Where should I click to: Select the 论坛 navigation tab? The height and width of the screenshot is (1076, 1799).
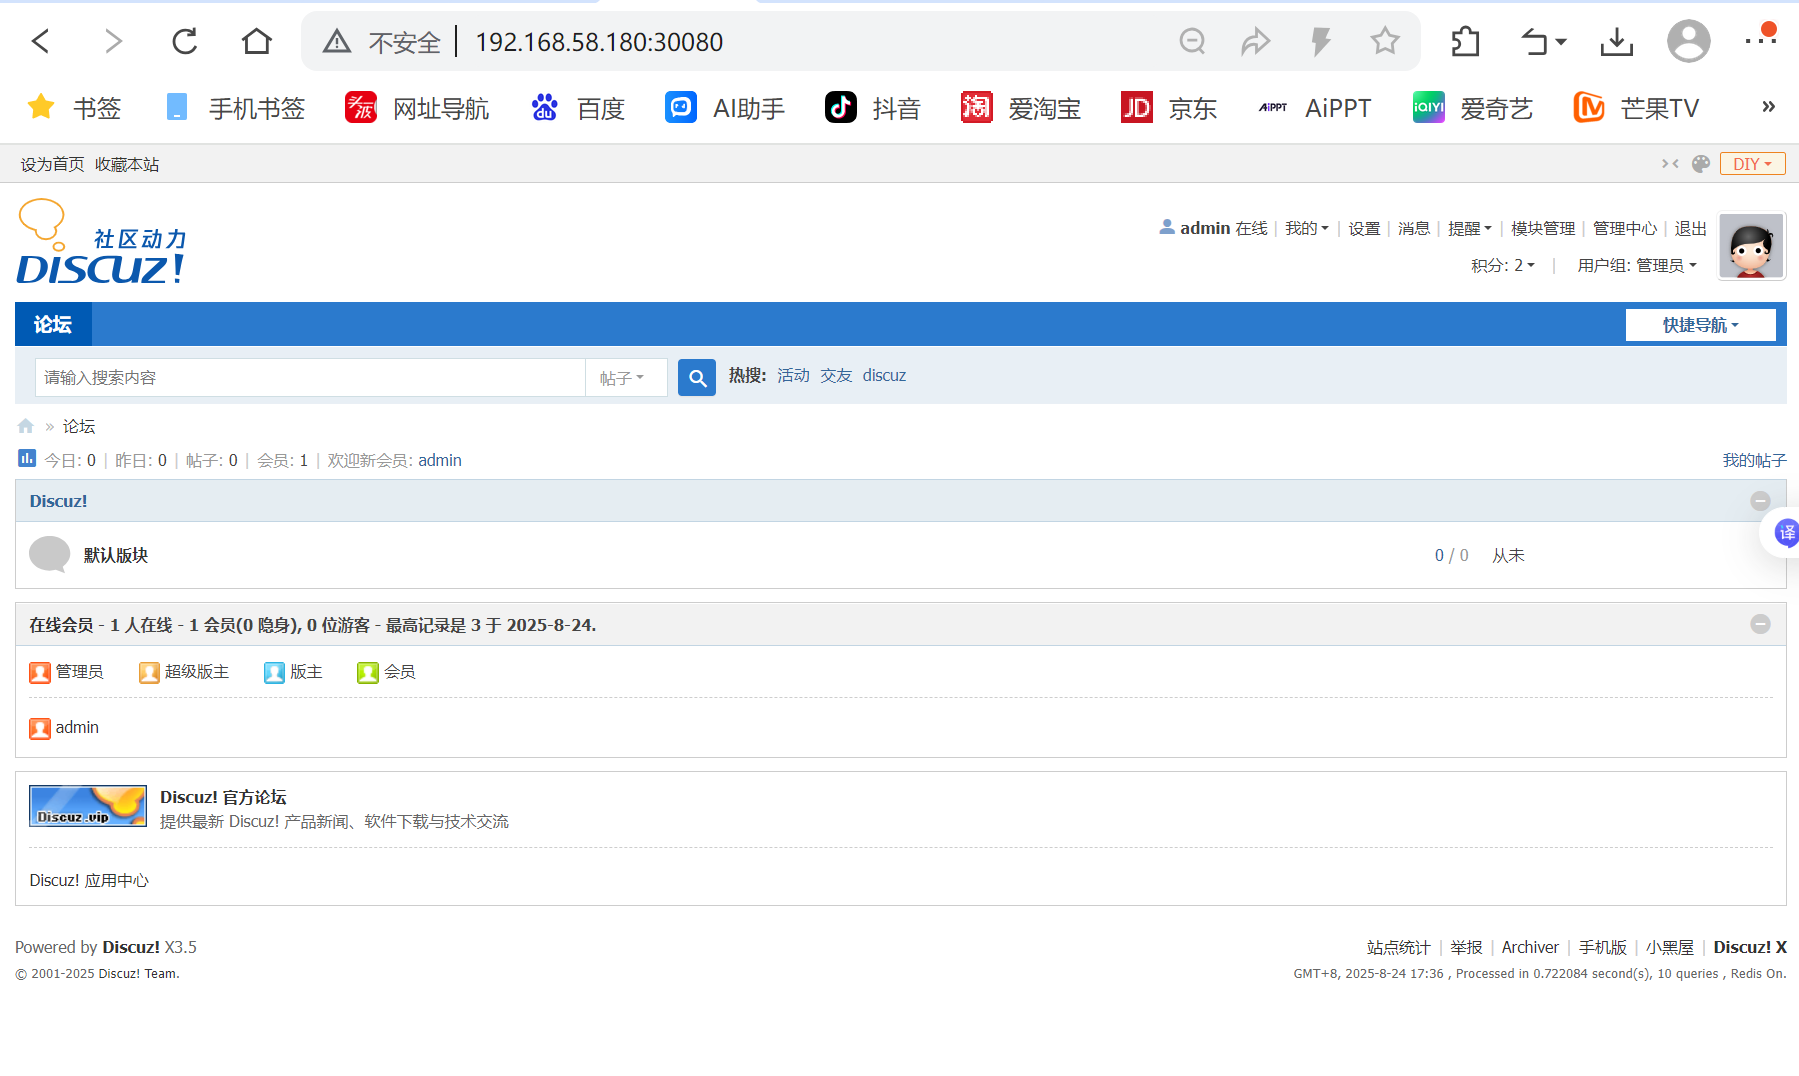click(x=53, y=324)
